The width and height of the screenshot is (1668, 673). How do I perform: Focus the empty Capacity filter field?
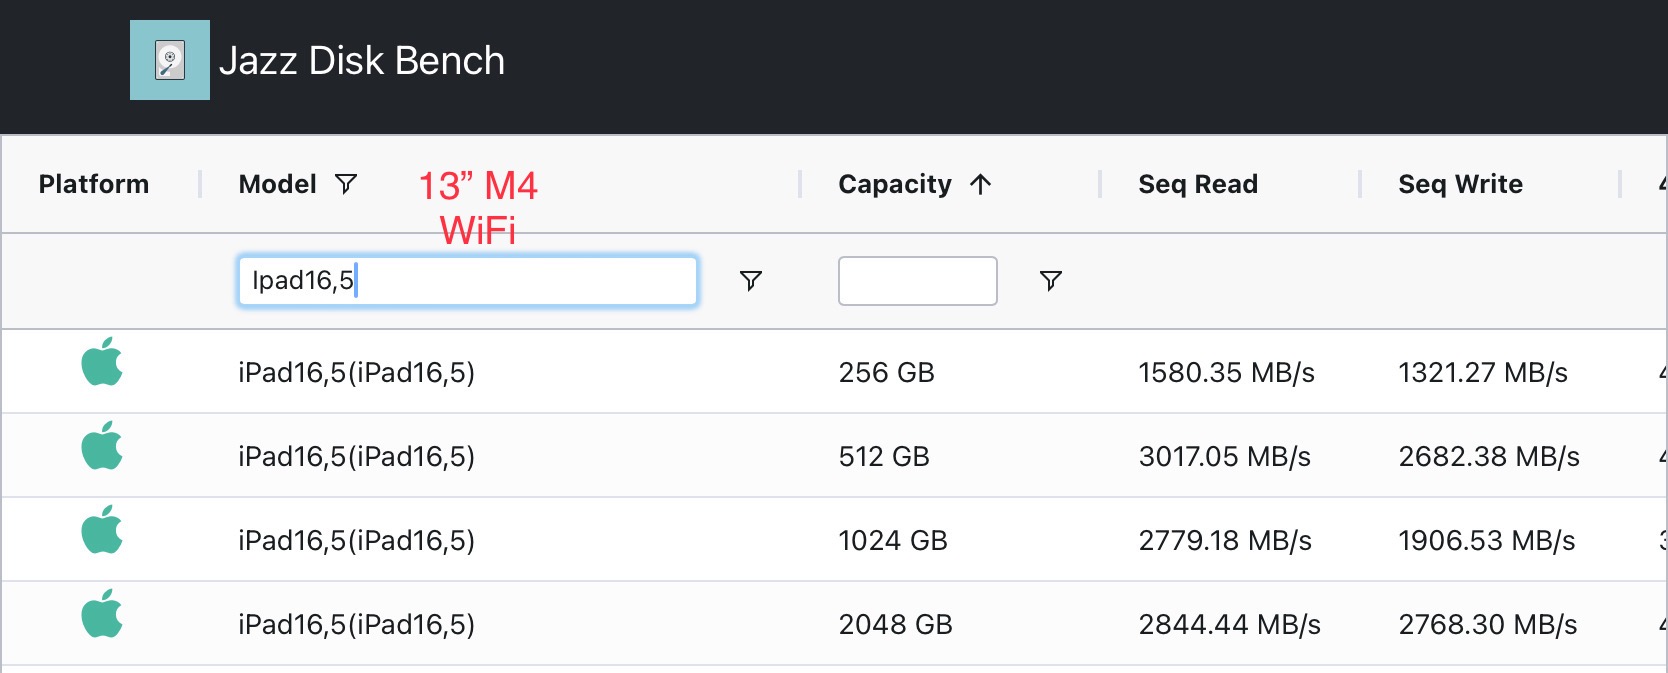pos(917,281)
